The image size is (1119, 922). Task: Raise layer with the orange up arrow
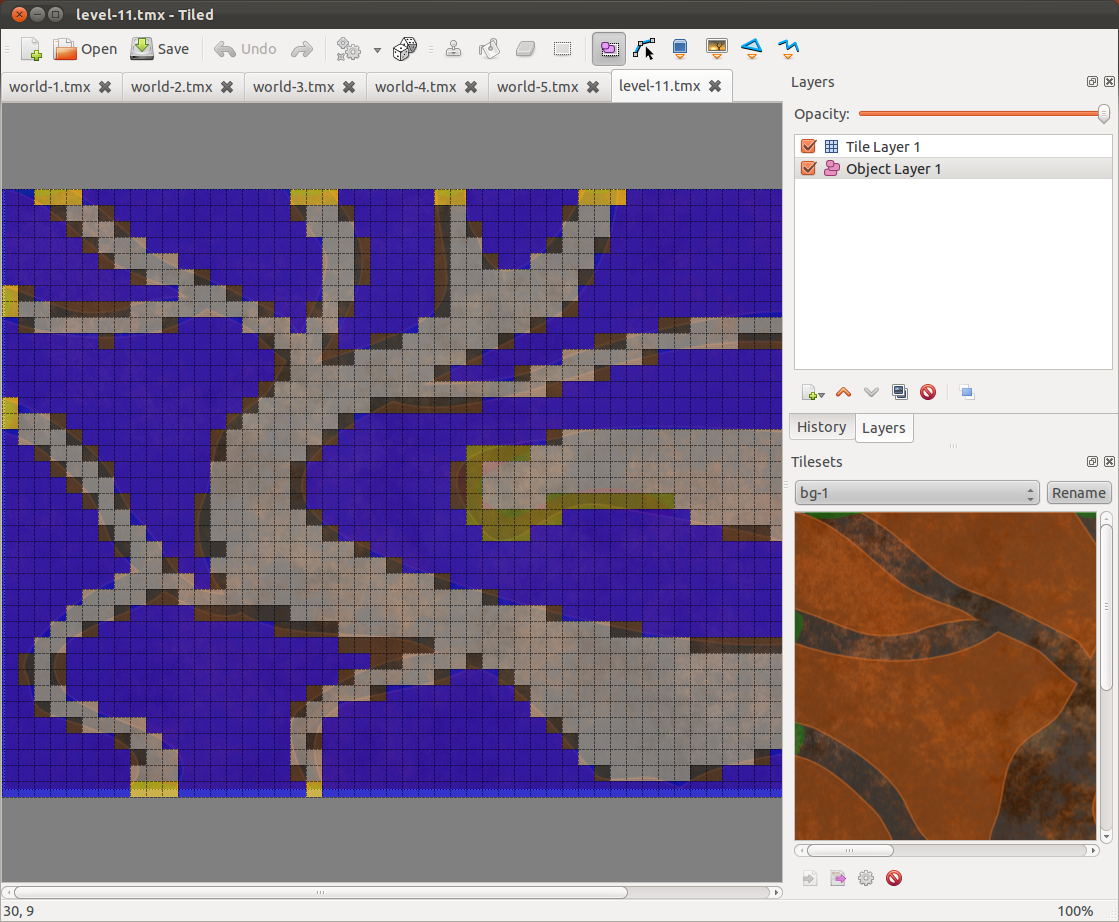tap(843, 392)
